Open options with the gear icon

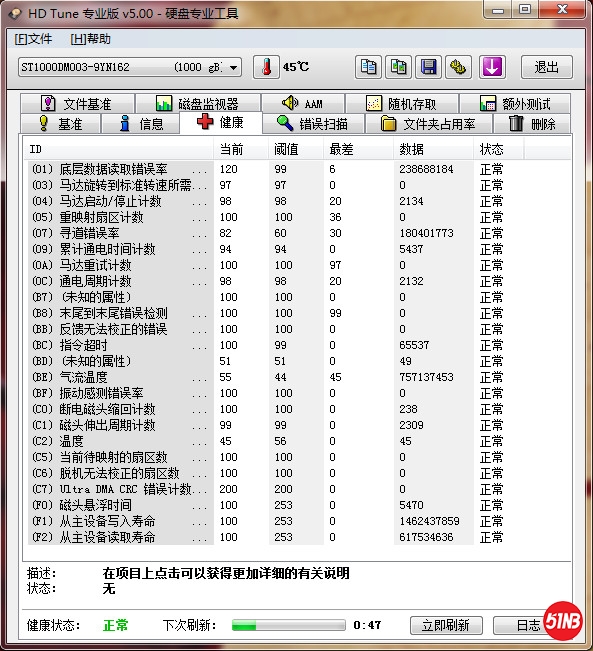coord(458,67)
